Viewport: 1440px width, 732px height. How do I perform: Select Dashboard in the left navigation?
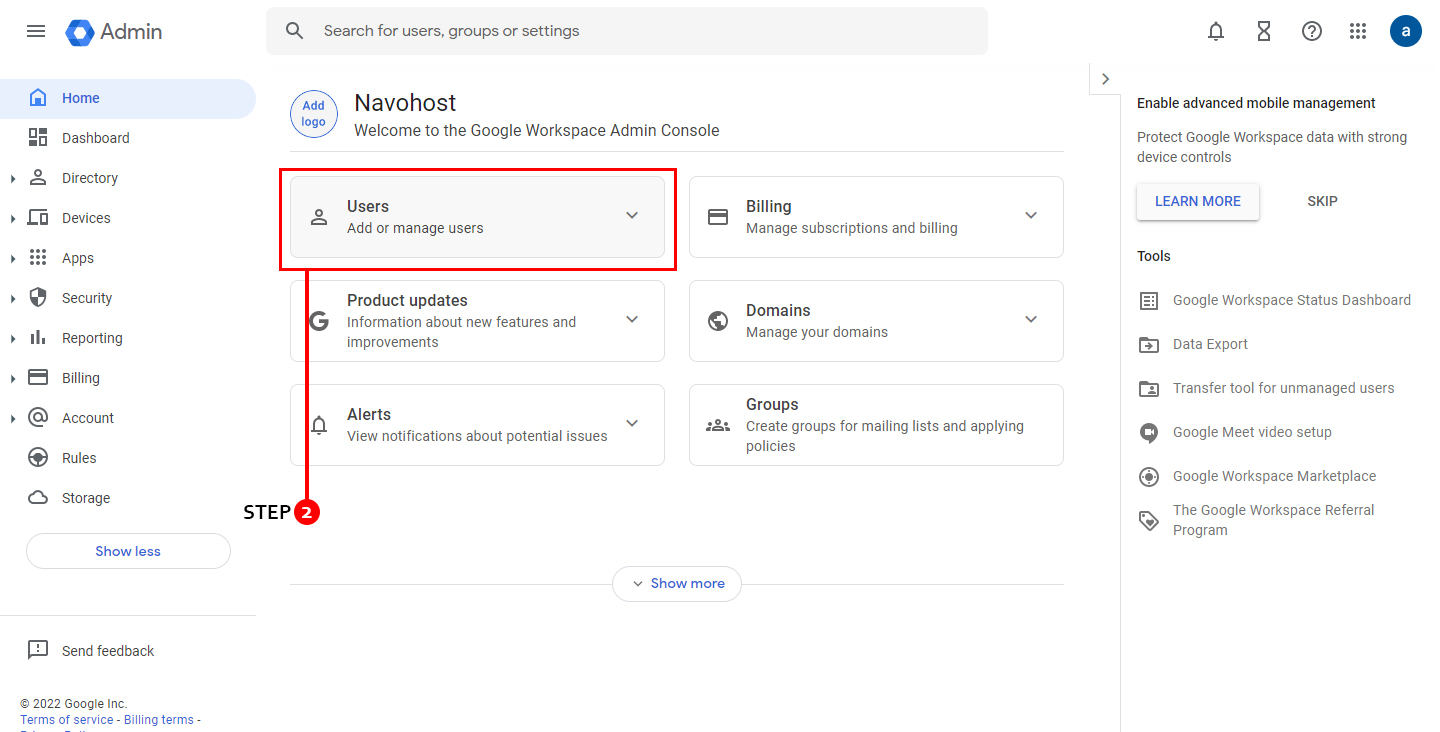click(95, 138)
